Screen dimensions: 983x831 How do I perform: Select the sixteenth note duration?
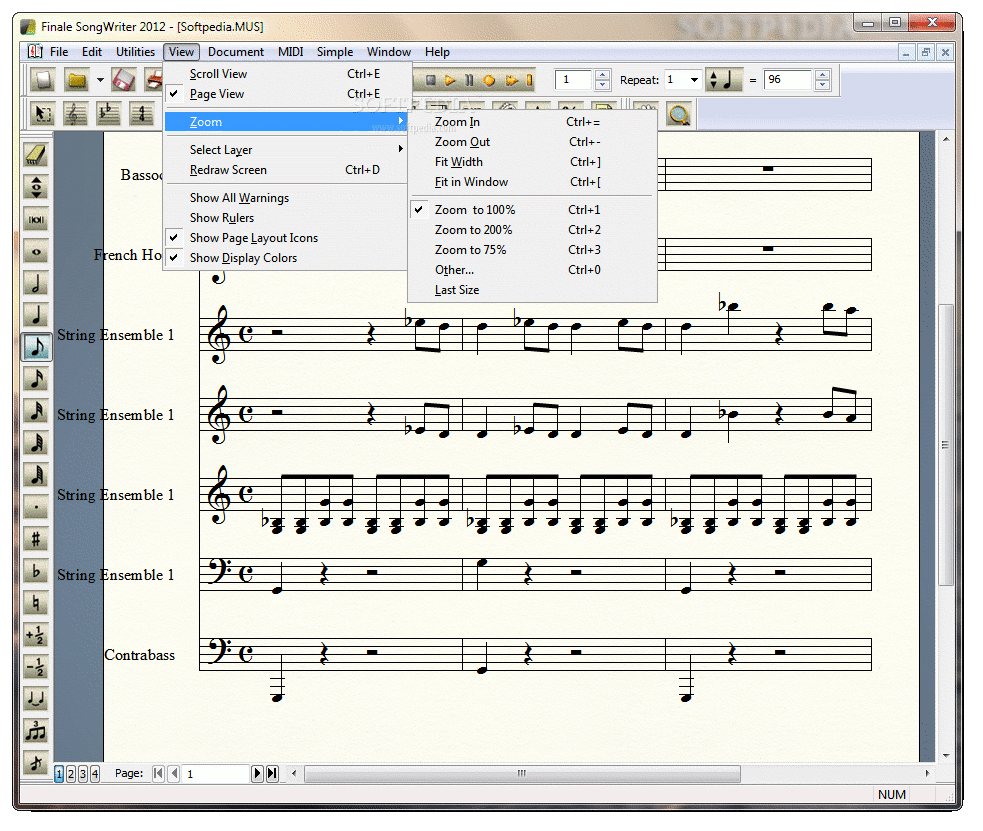tap(36, 379)
